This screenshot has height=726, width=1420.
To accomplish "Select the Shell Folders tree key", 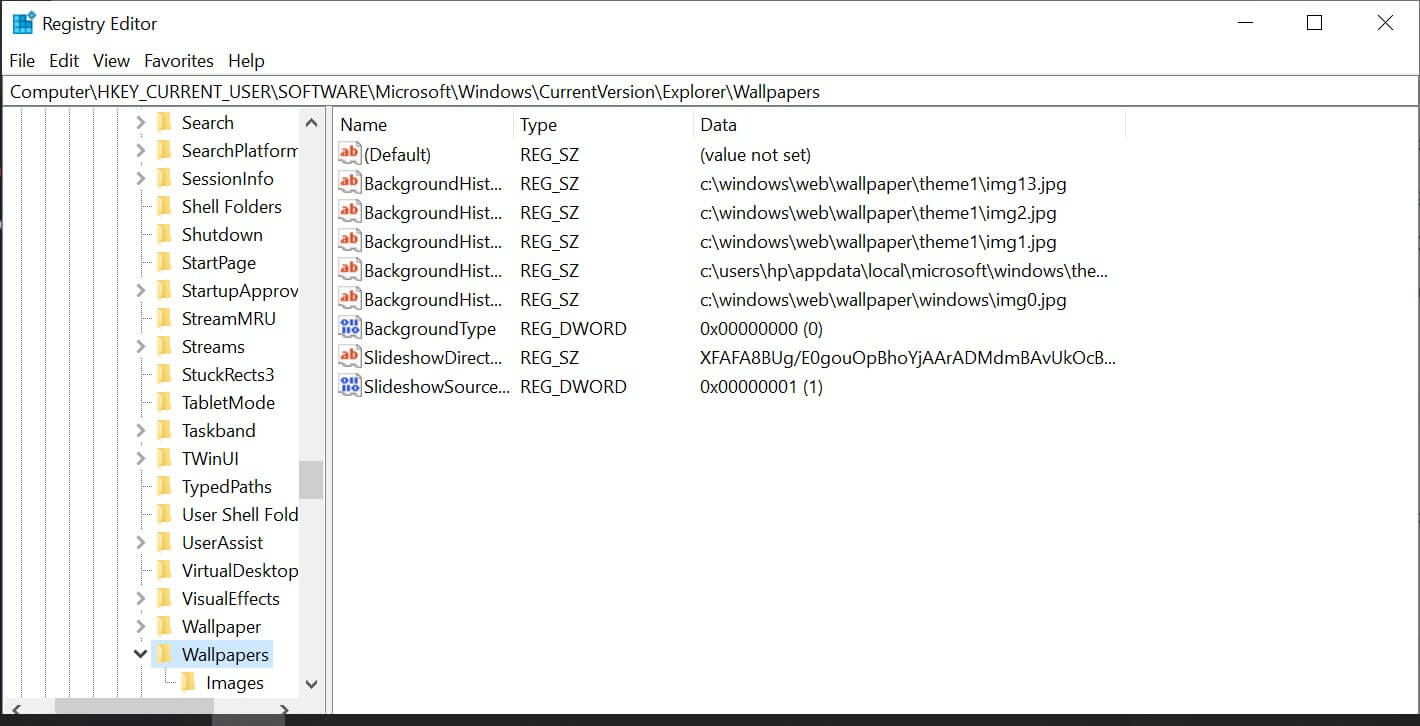I will tap(231, 207).
